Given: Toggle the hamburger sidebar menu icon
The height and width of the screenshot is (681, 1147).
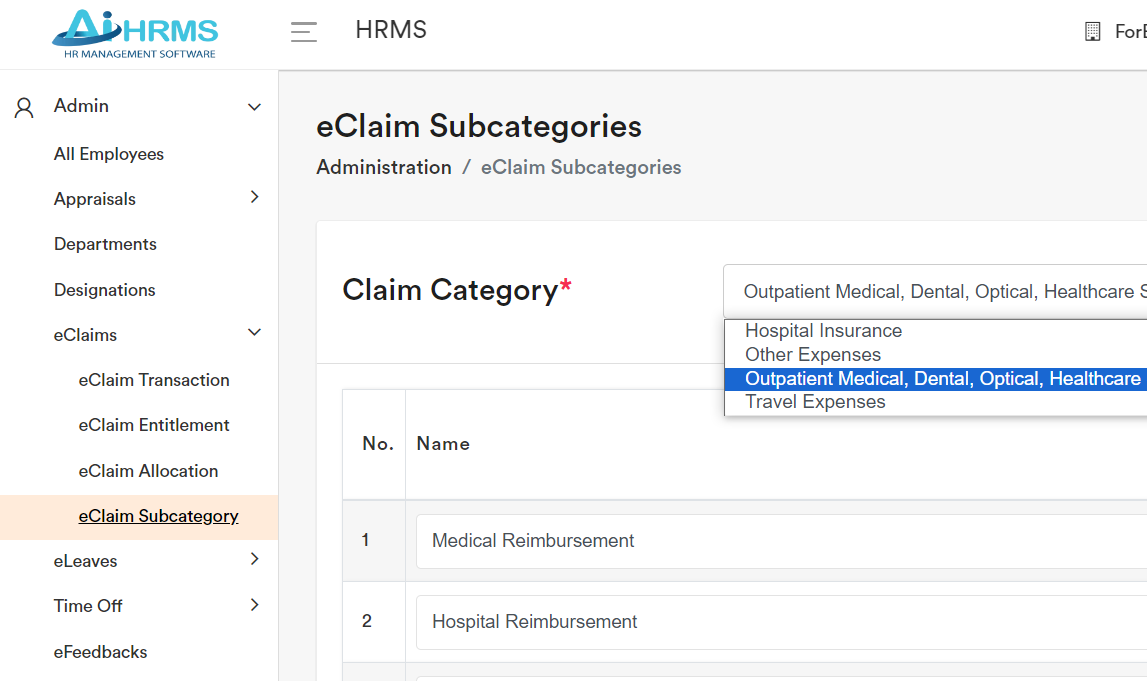Looking at the screenshot, I should tap(304, 32).
